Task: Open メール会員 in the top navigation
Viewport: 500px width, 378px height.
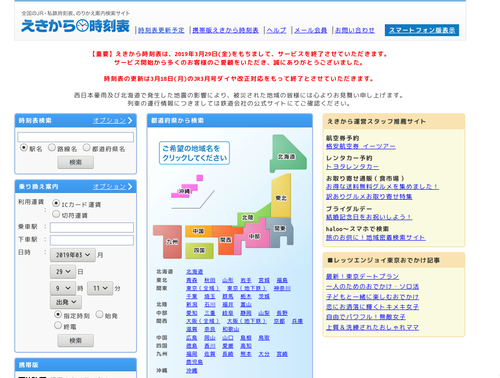Action: tap(310, 30)
